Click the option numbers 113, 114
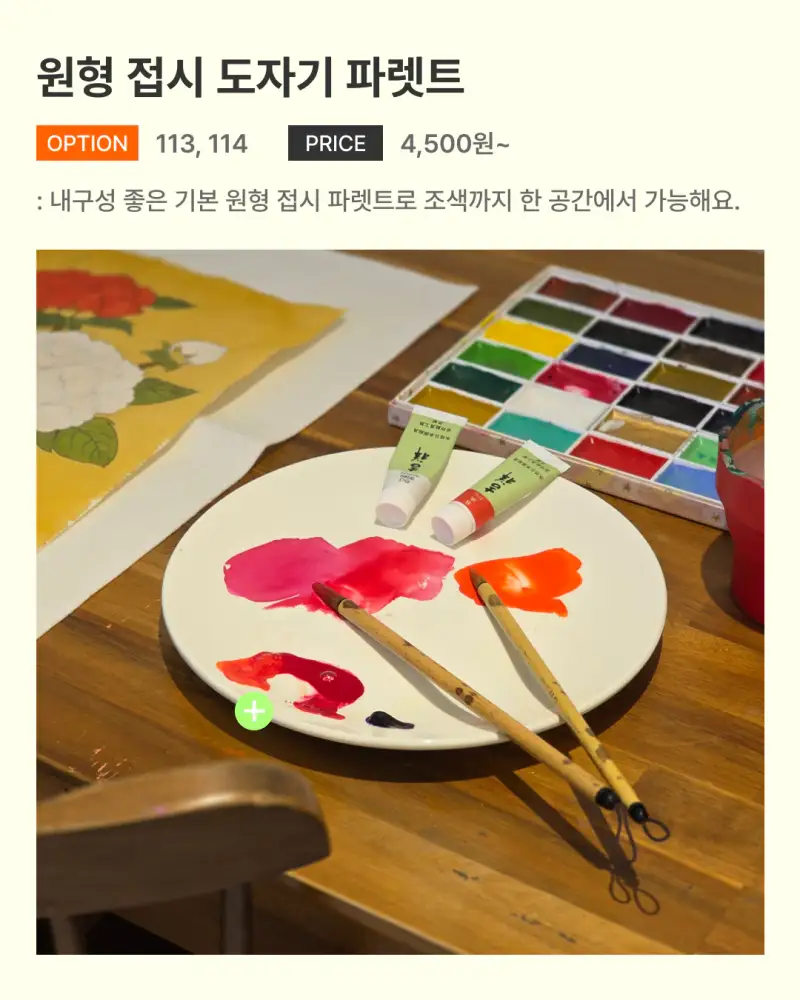 [x=202, y=143]
